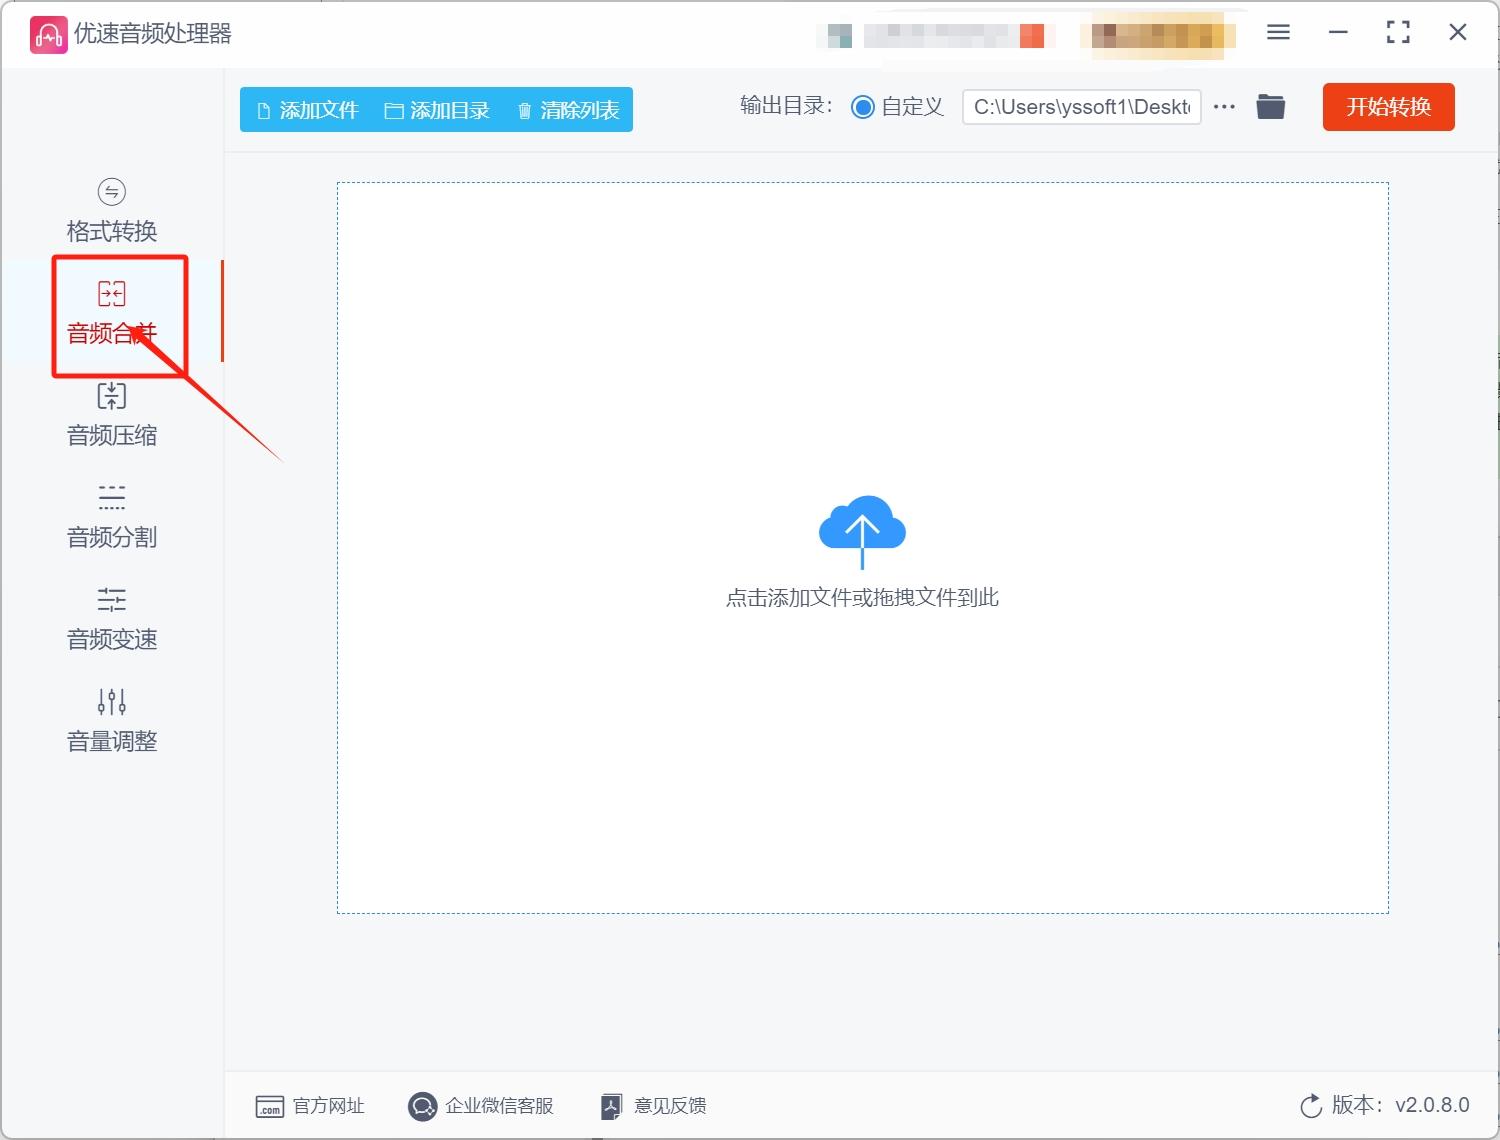Image resolution: width=1500 pixels, height=1140 pixels.
Task: Open 企业微信客服 customer service link
Action: tap(481, 1106)
